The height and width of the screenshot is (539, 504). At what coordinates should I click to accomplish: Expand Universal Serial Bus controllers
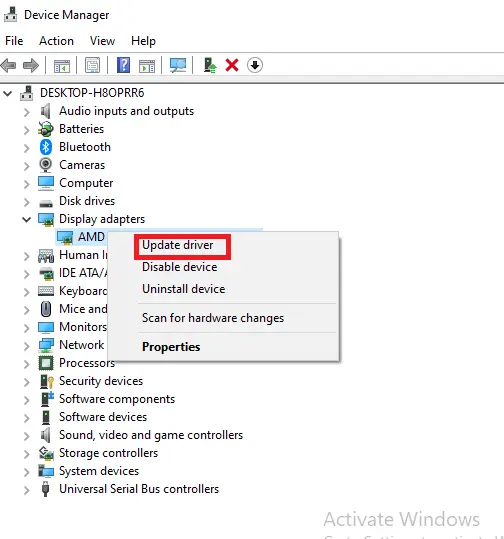(26, 490)
